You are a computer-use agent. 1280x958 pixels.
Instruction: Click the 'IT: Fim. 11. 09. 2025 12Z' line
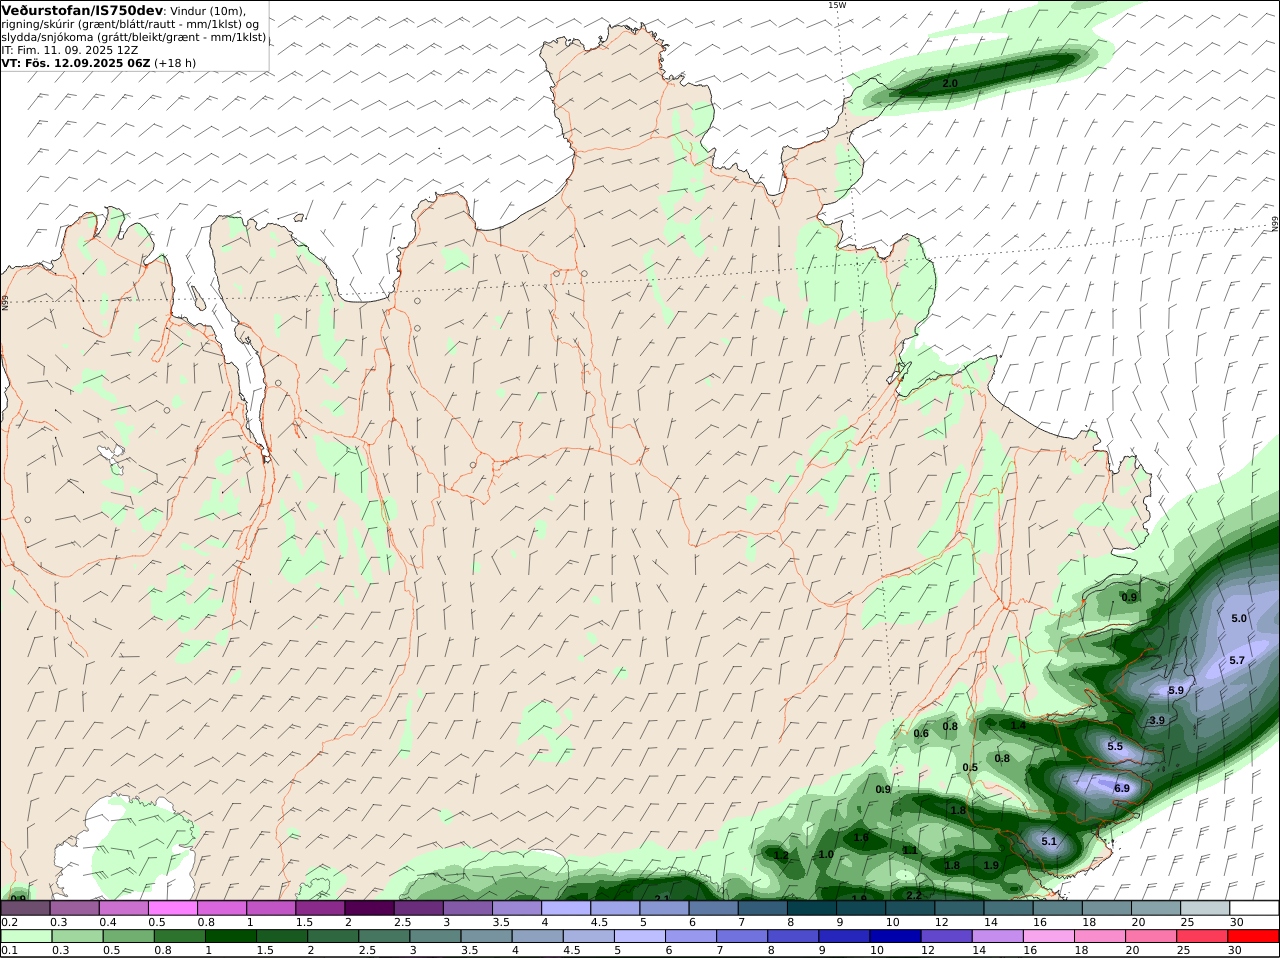[70, 50]
